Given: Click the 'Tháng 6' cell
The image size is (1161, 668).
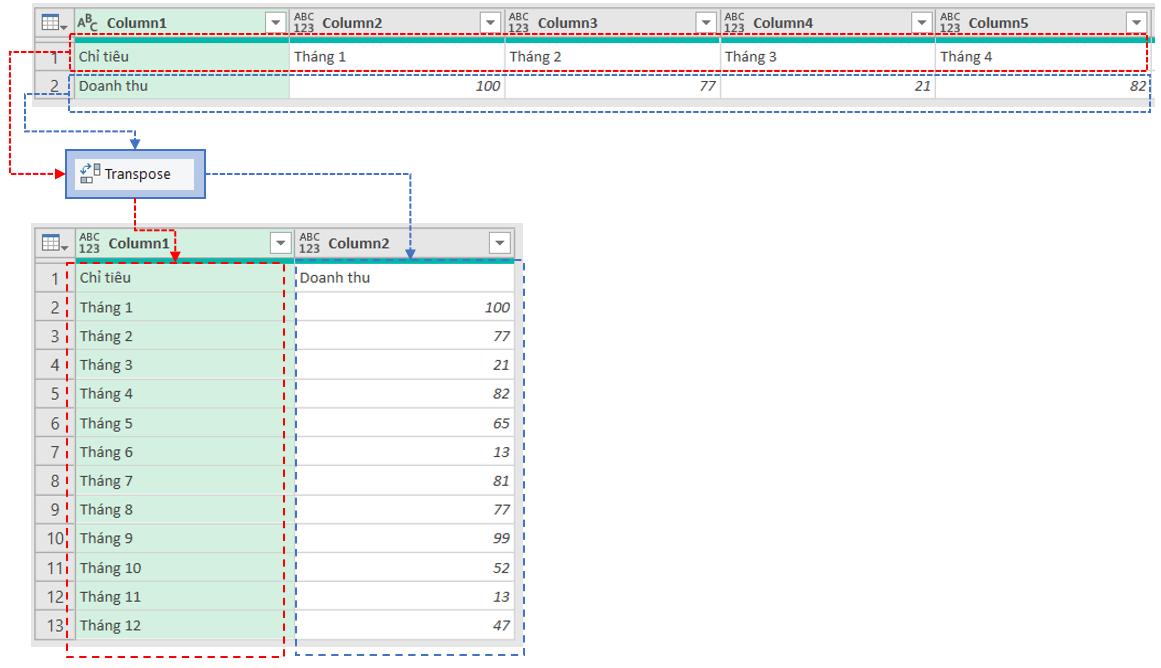Looking at the screenshot, I should [x=184, y=452].
